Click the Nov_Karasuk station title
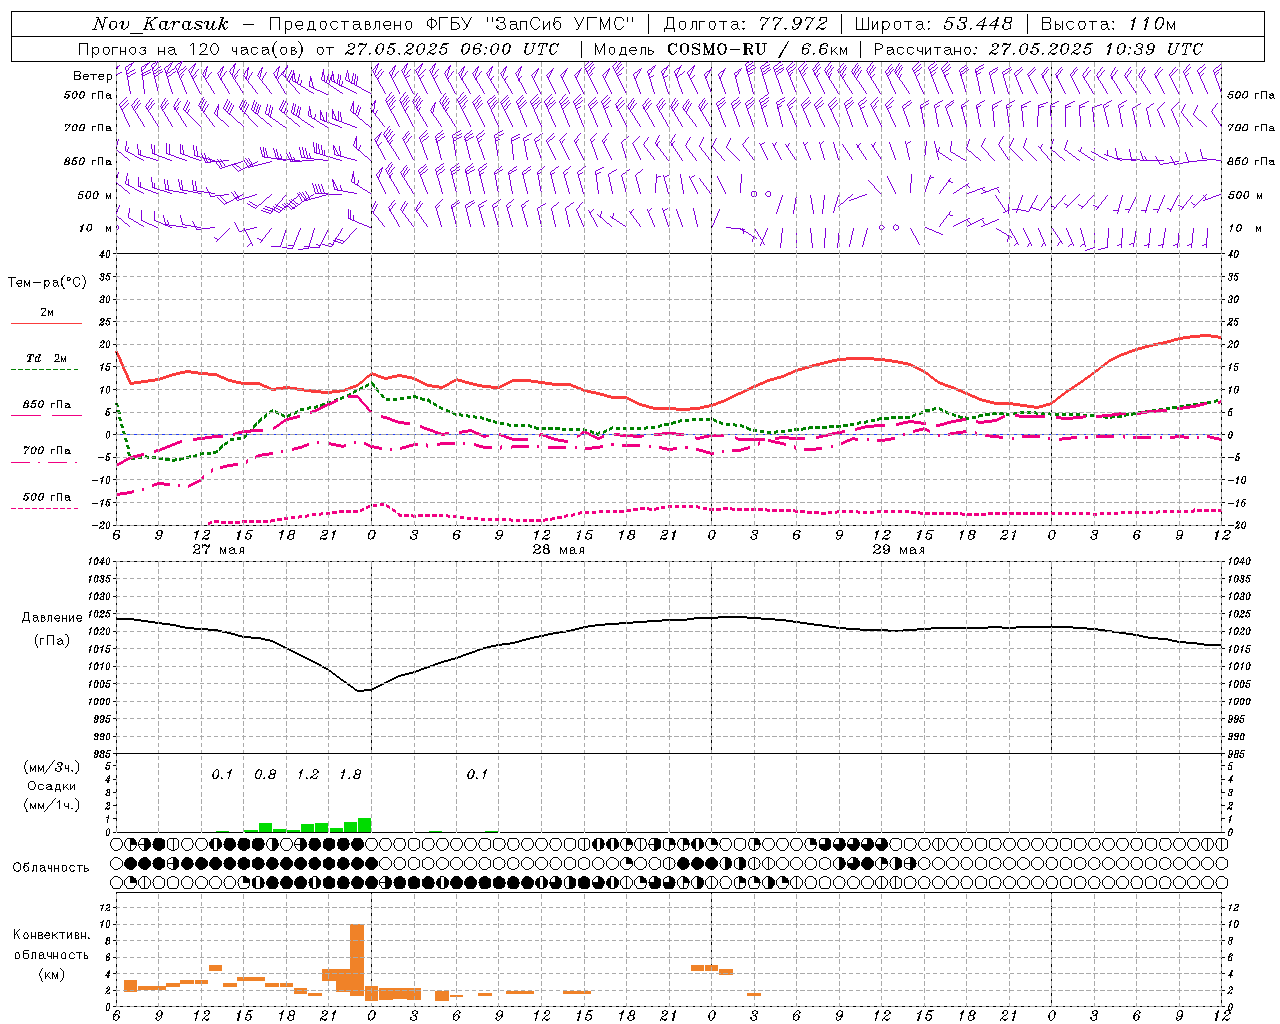Viewport: 1280px width, 1024px height. coord(160,24)
